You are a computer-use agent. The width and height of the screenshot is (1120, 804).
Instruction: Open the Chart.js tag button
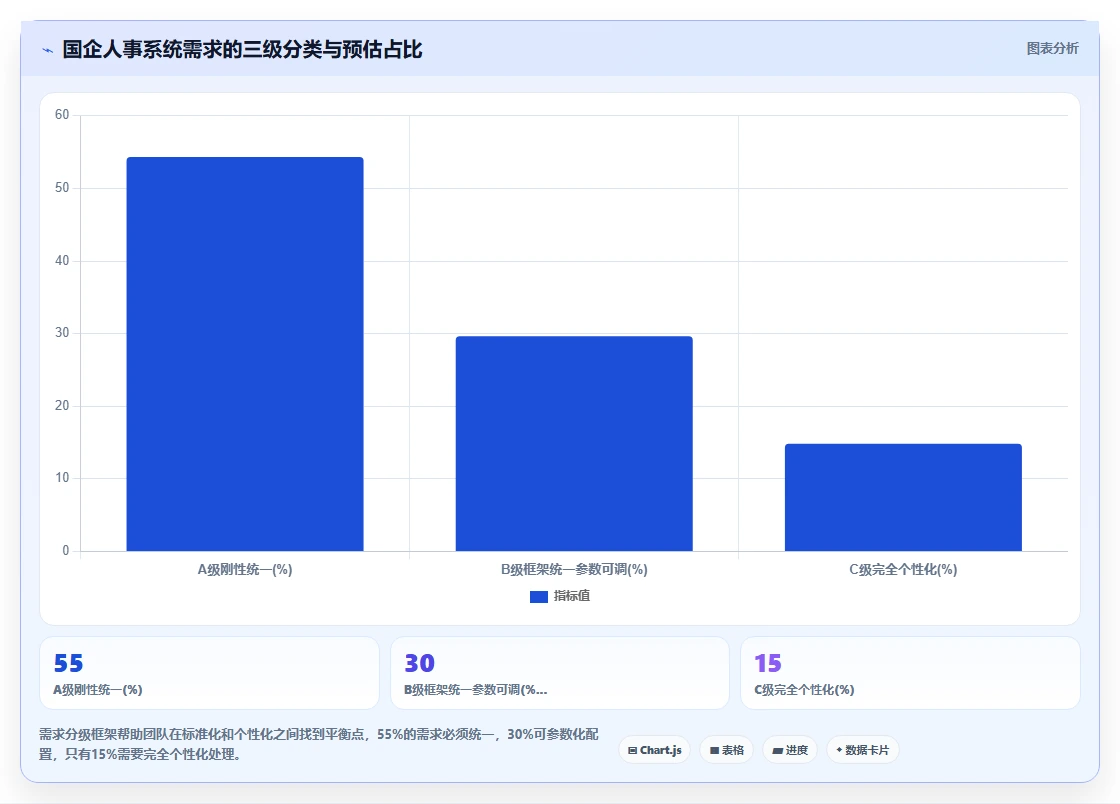(654, 750)
